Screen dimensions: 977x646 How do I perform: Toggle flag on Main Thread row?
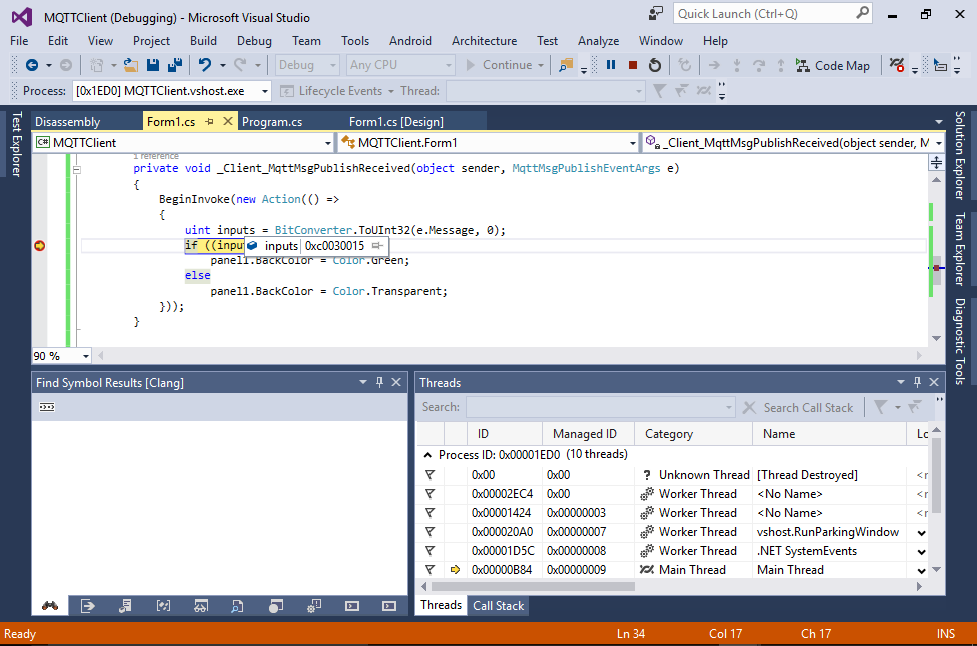[x=430, y=569]
